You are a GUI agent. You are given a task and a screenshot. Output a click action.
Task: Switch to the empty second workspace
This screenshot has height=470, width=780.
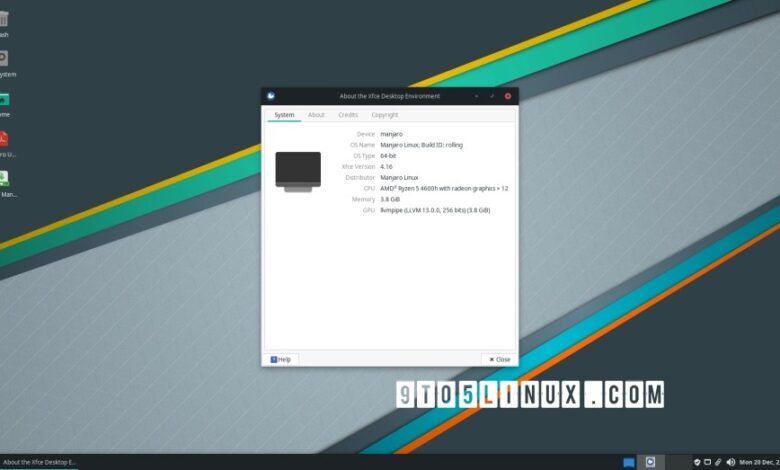(678, 462)
